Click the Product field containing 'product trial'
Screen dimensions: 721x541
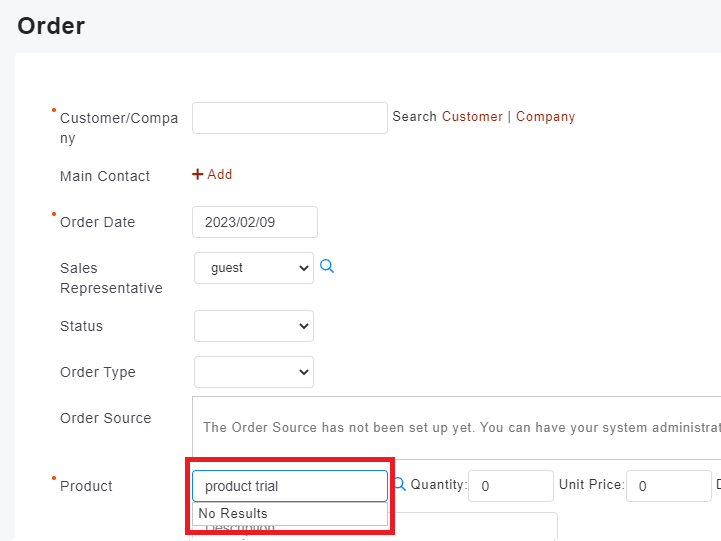click(x=289, y=486)
